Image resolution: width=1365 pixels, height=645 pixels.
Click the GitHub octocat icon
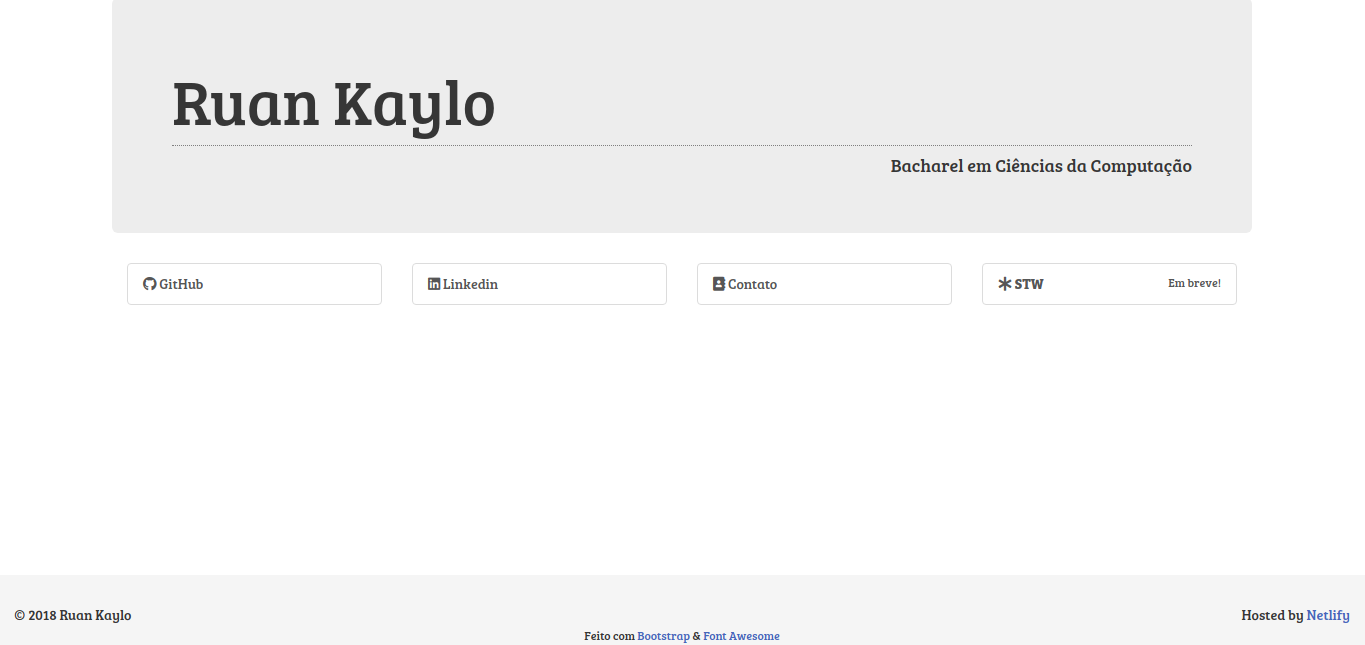click(x=150, y=284)
